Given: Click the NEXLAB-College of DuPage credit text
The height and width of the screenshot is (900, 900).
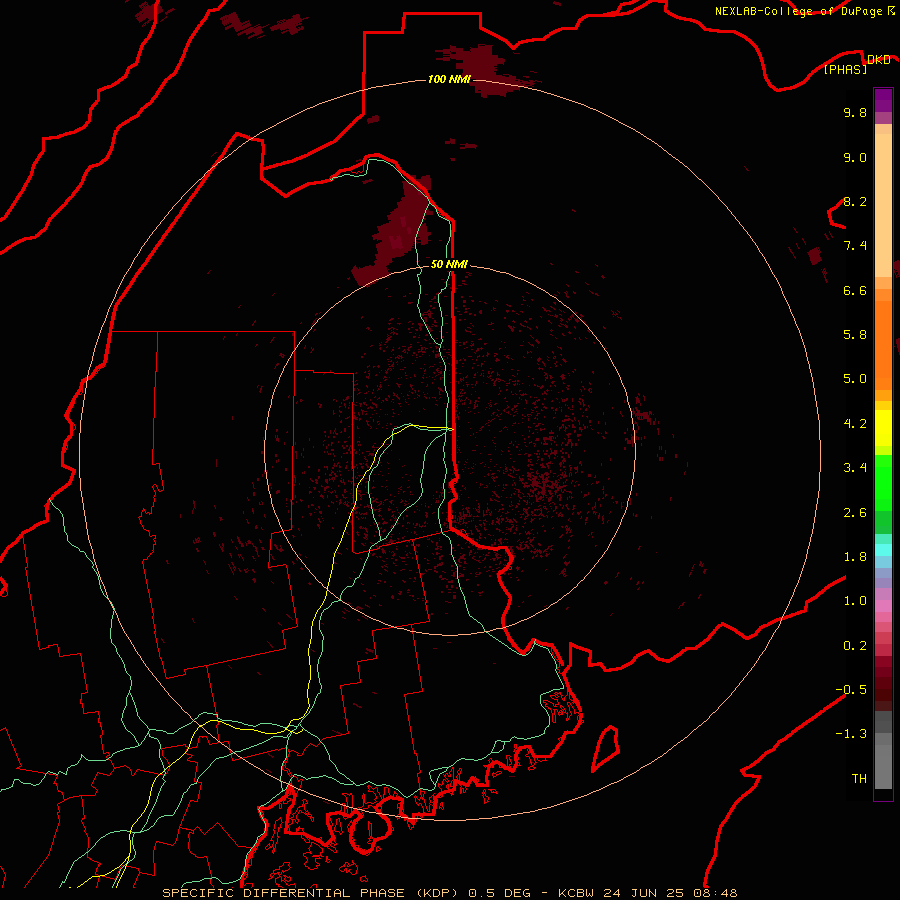Looking at the screenshot, I should click(x=798, y=11).
